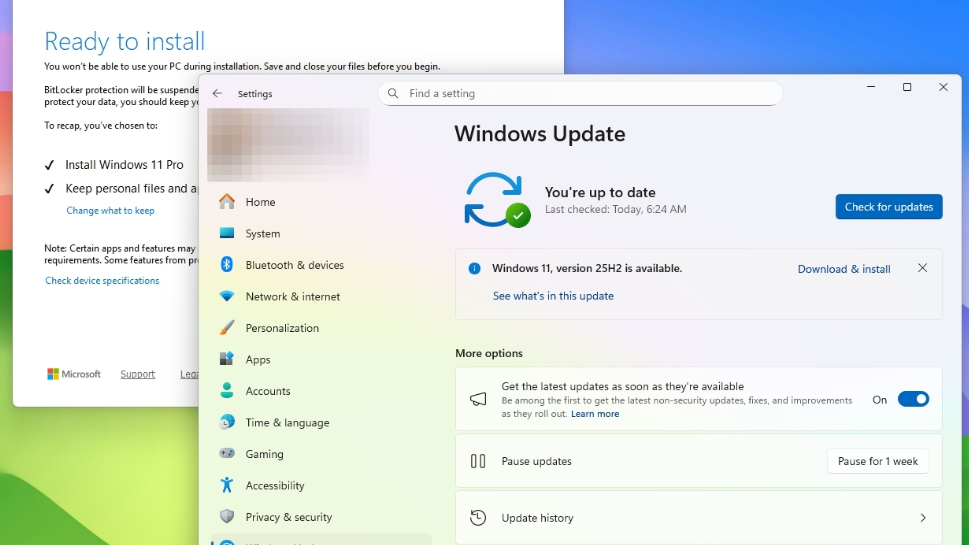Open System settings via monitor icon
The width and height of the screenshot is (969, 545).
tap(227, 233)
